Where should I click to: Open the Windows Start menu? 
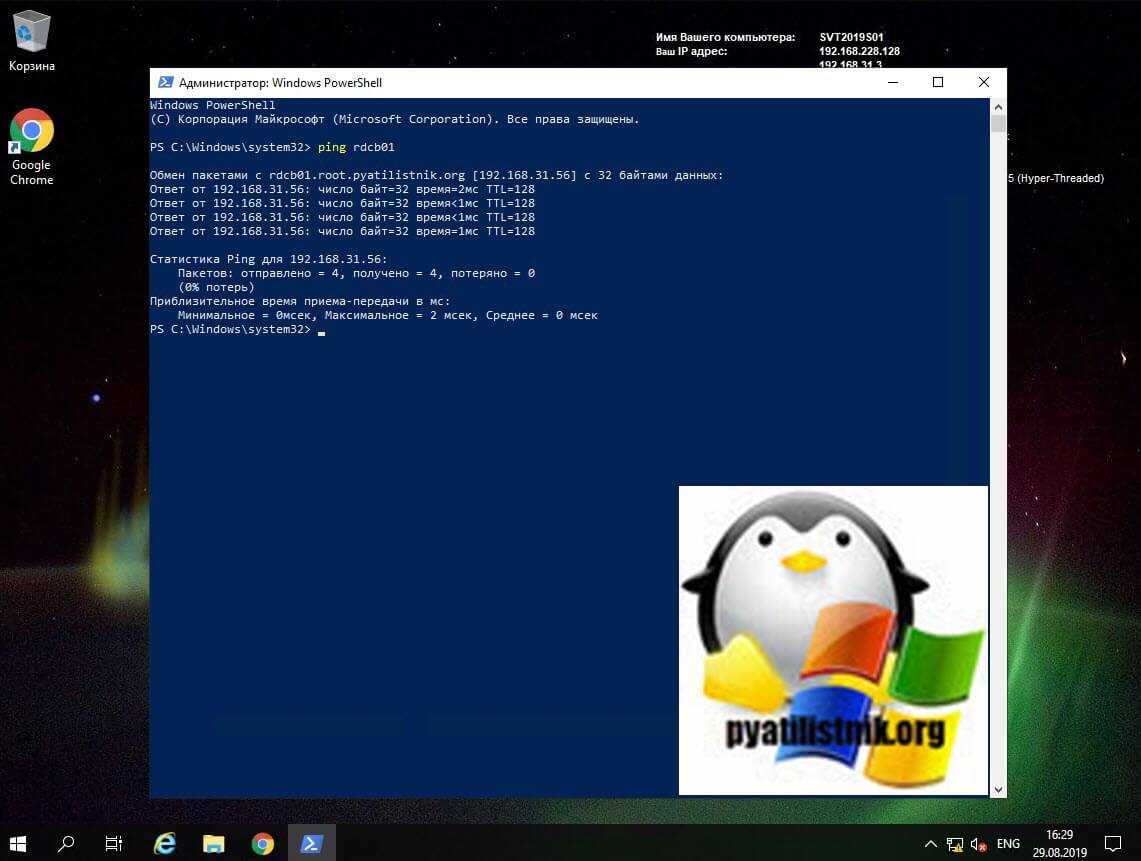[18, 844]
